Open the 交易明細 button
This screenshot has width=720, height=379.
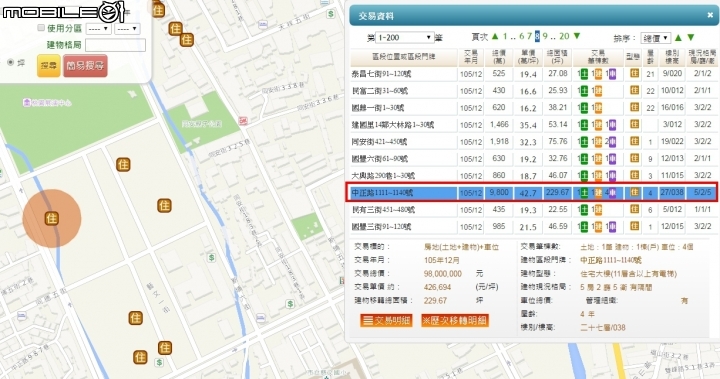pyautogui.click(x=387, y=321)
